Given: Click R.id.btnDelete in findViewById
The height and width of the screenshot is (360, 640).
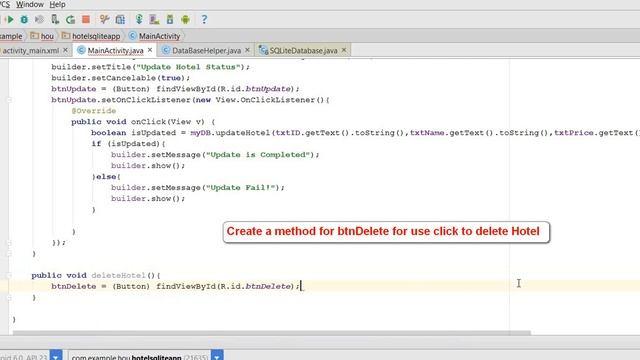Looking at the screenshot, I should (256, 287).
